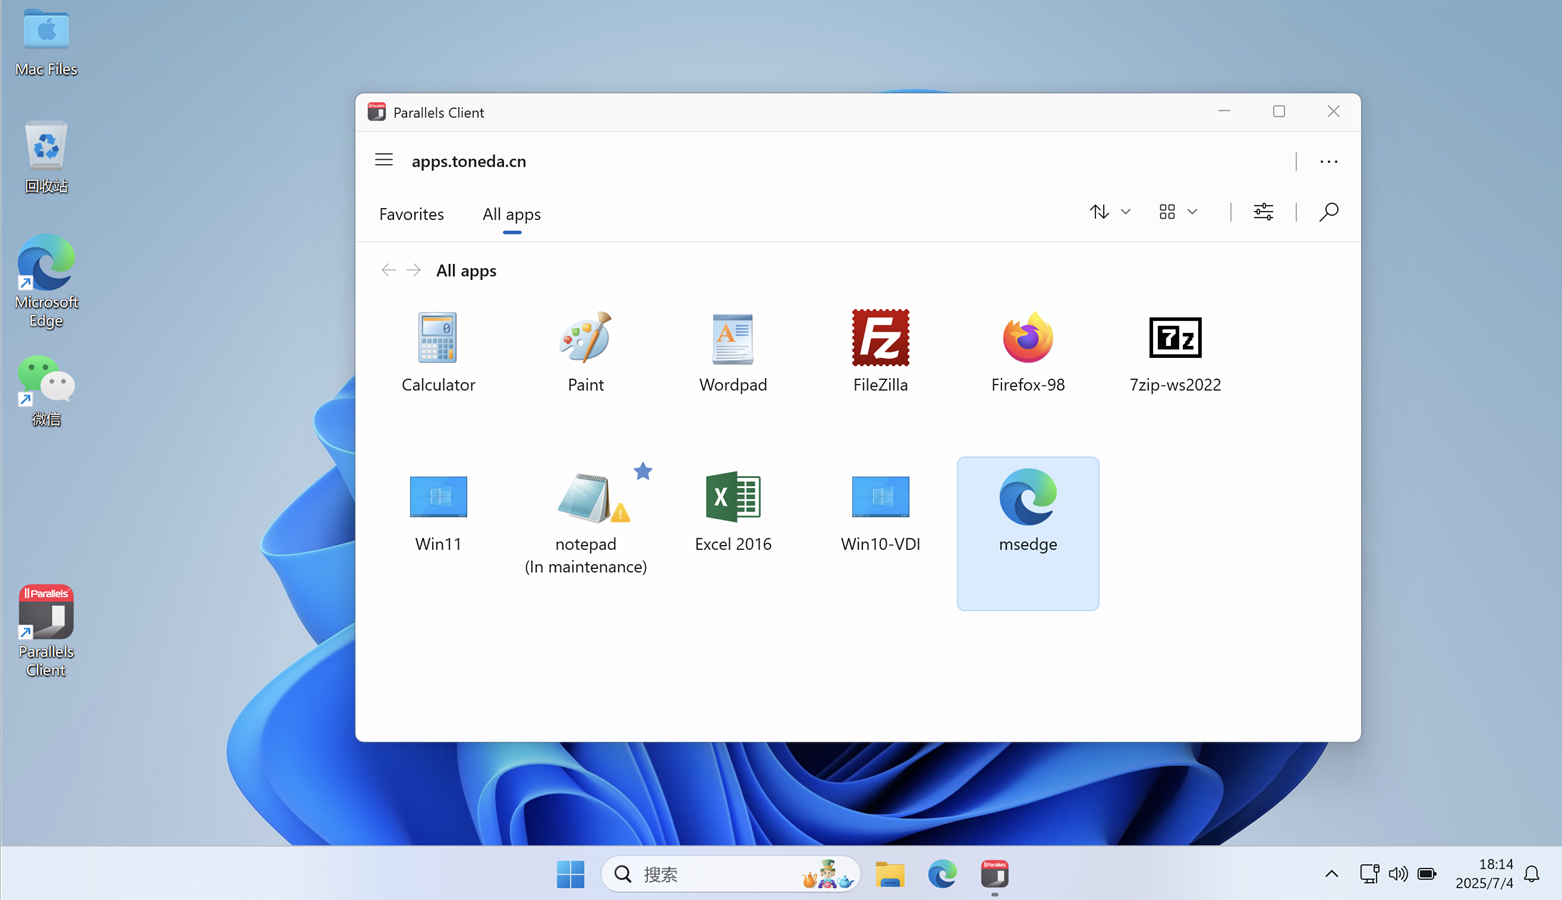Screen dimensions: 1562x900
Task: Click the search magnifier in Parallels Client
Action: [1328, 212]
